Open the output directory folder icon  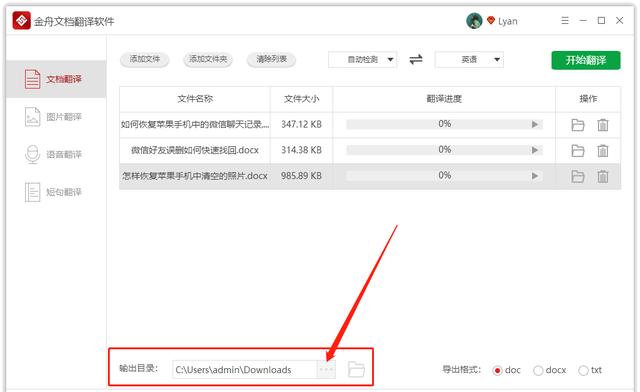tap(356, 369)
